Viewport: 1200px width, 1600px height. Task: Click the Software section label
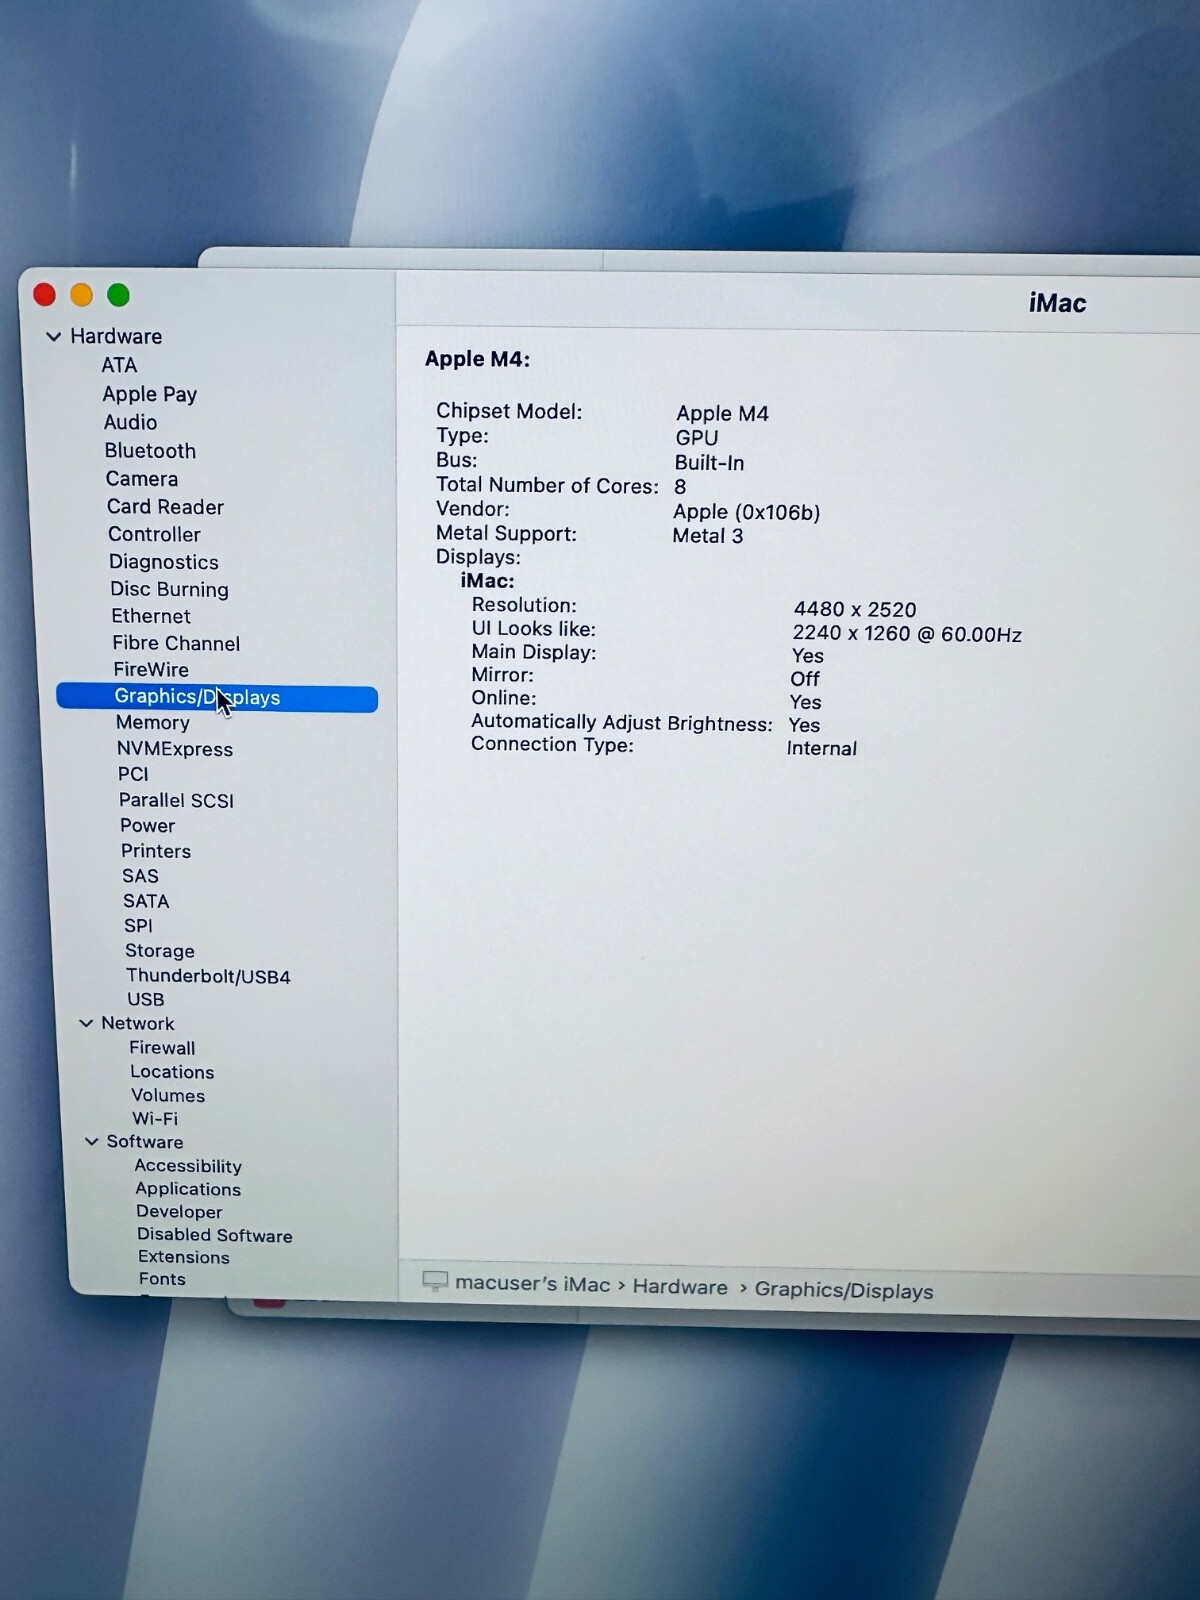pyautogui.click(x=145, y=1142)
